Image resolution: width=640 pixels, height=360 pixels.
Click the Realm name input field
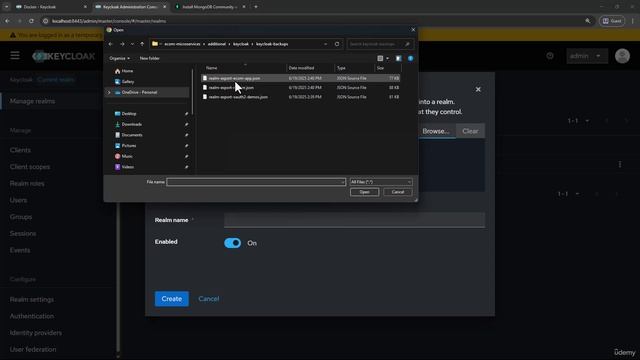354,220
